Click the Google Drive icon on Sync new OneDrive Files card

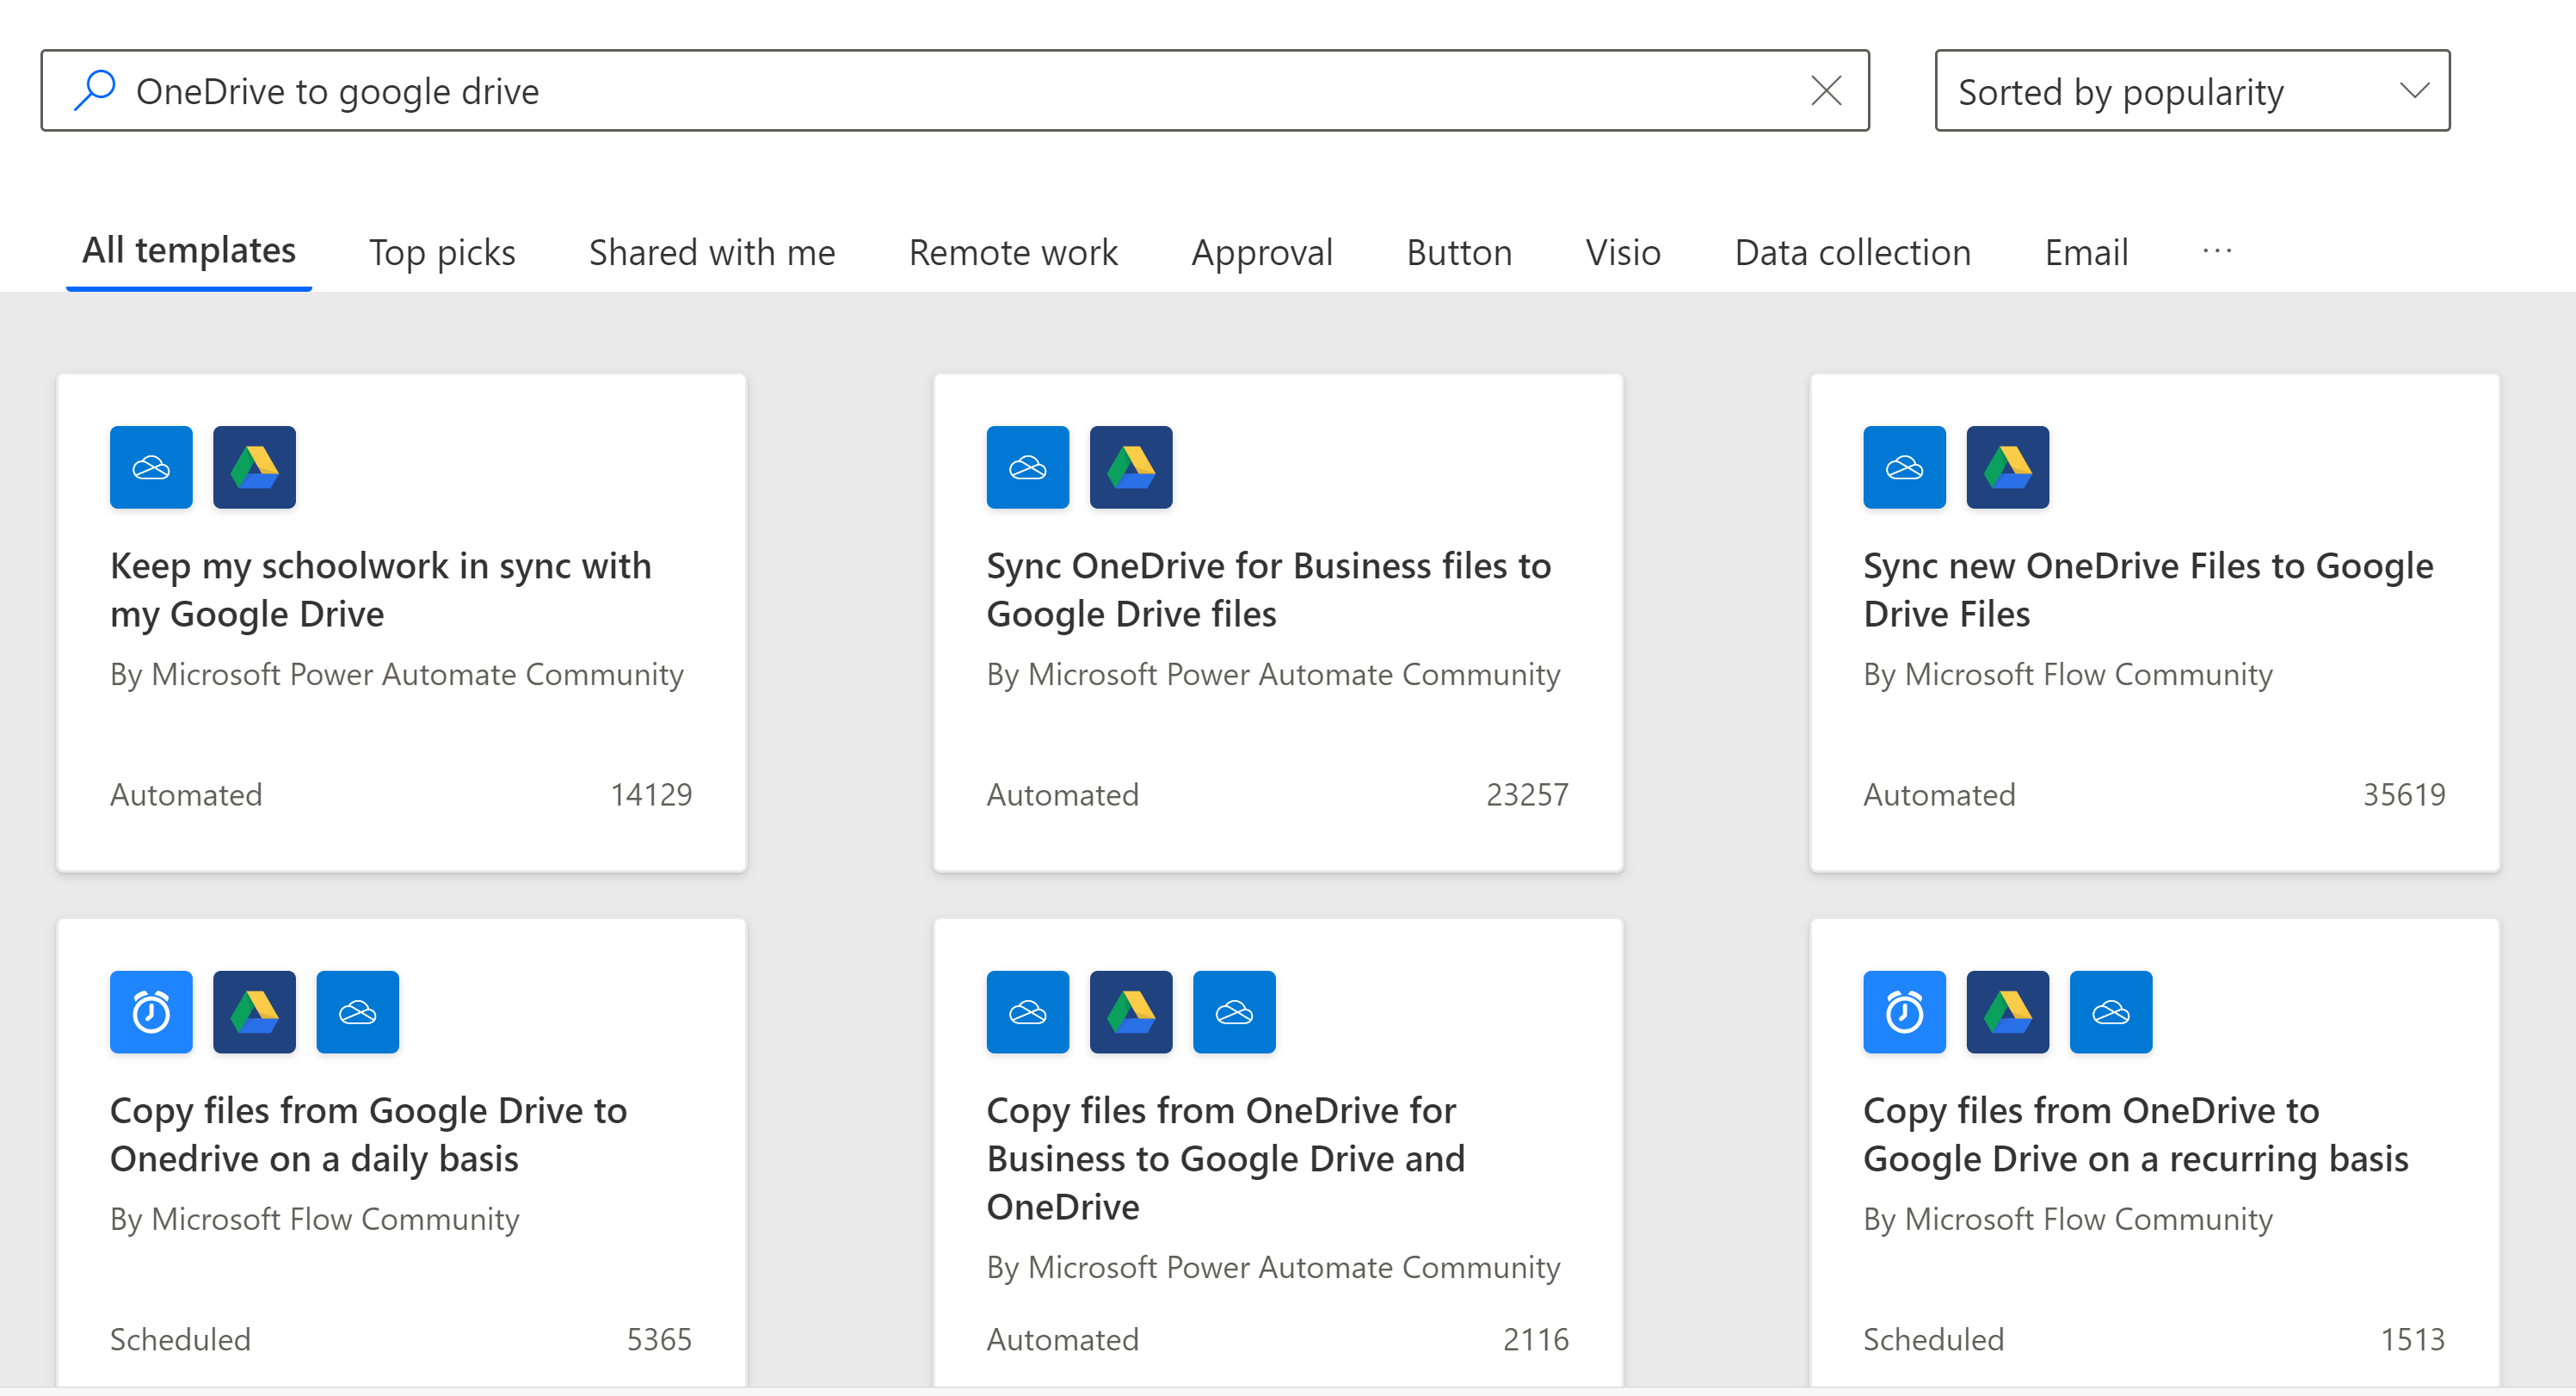(x=2006, y=467)
